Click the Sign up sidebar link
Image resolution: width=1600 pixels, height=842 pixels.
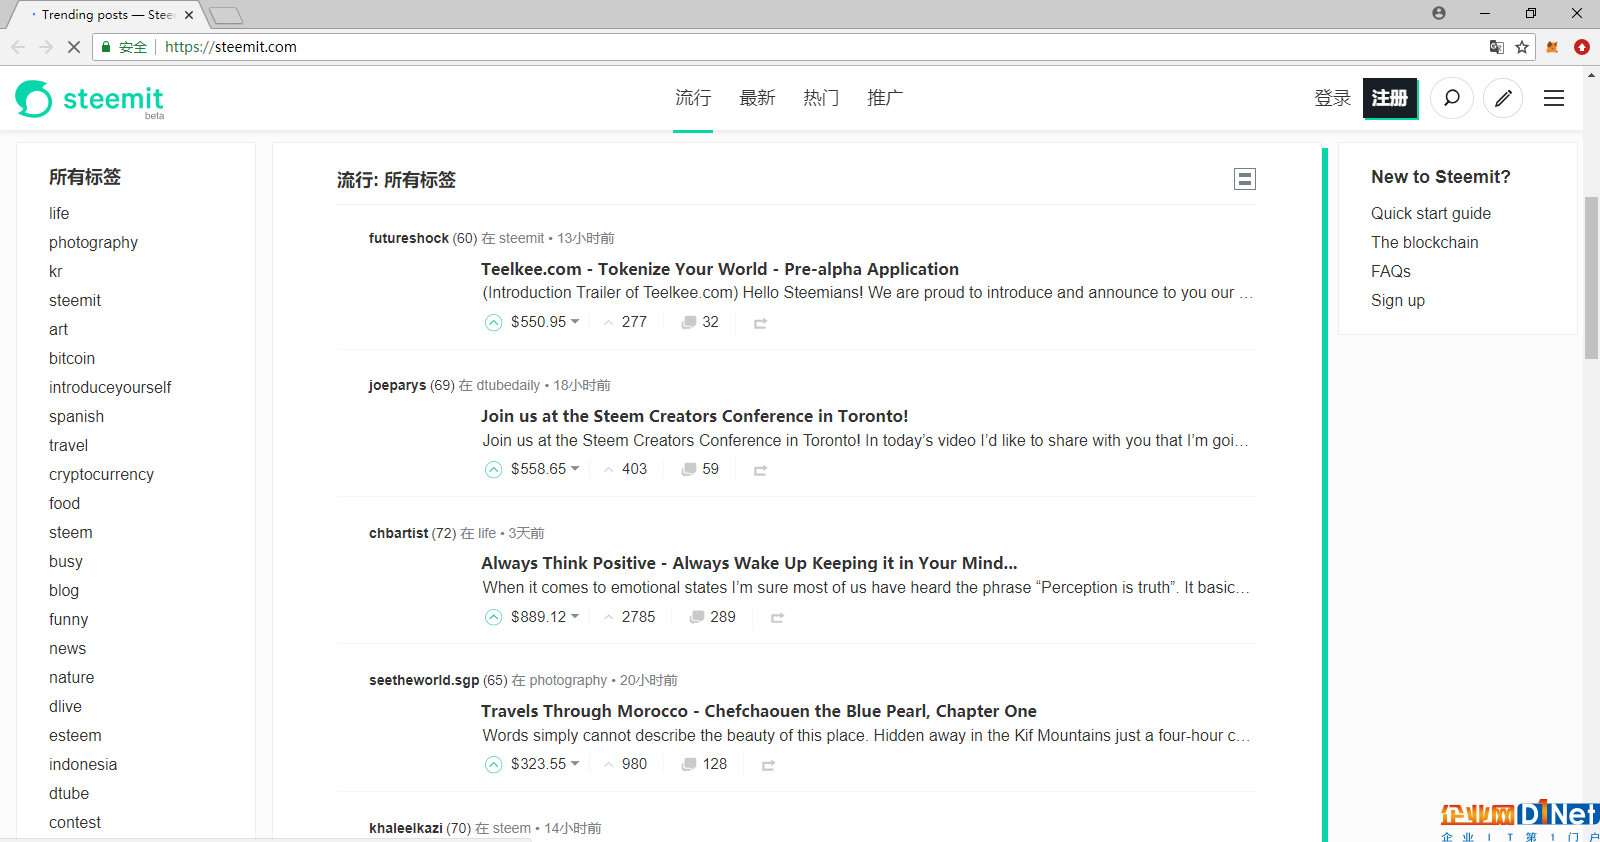[x=1398, y=300]
